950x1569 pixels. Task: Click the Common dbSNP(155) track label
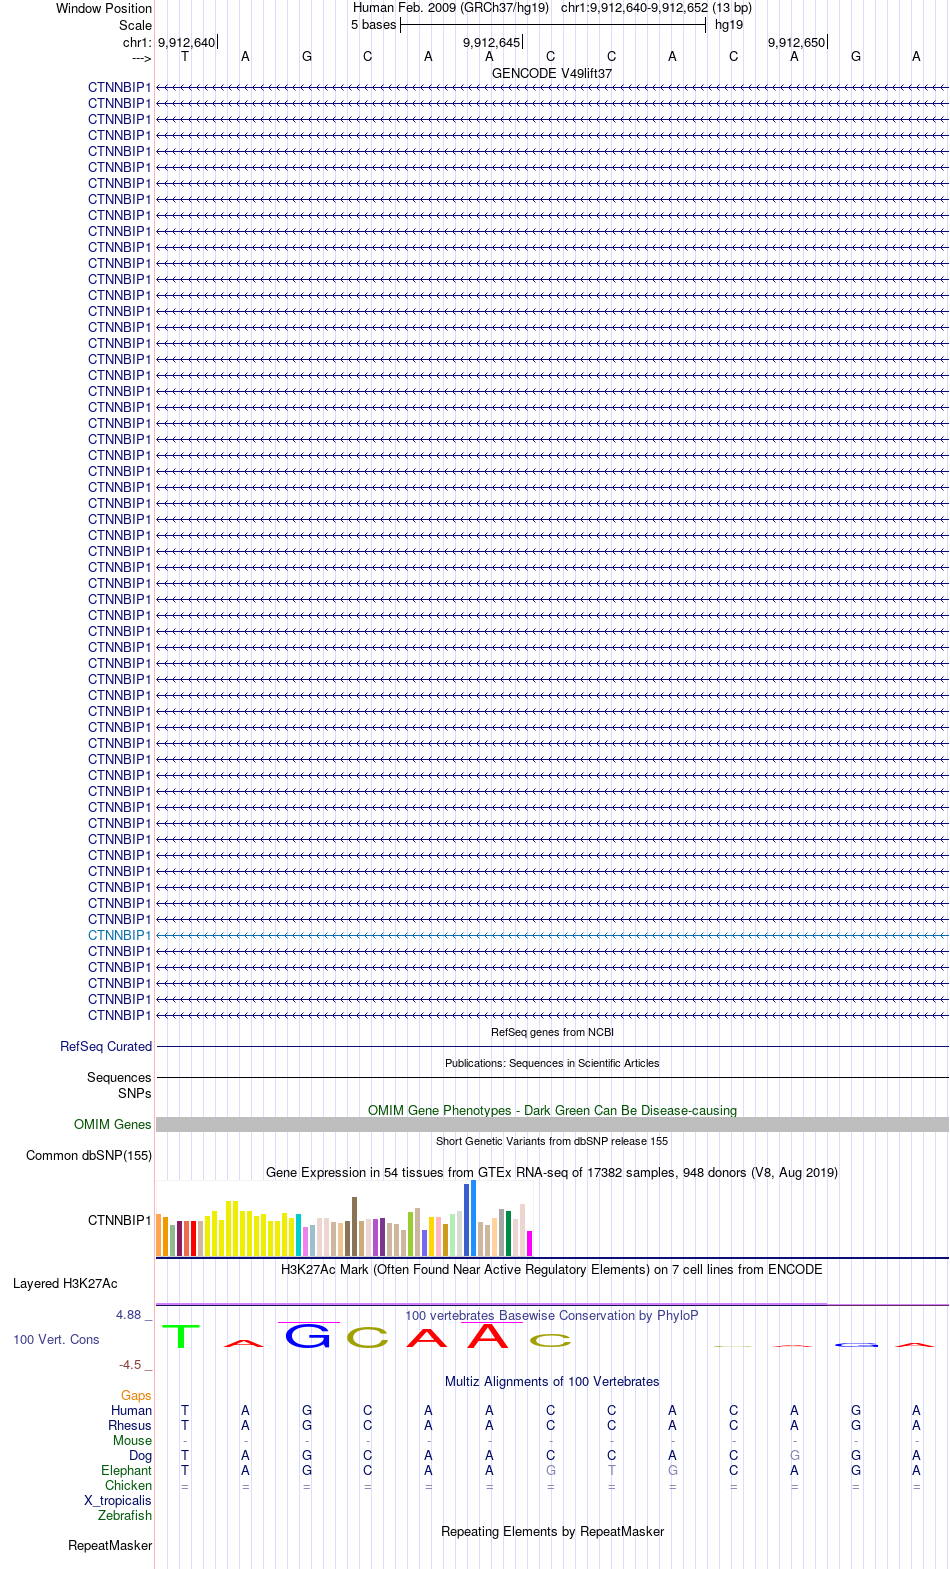pos(89,1155)
